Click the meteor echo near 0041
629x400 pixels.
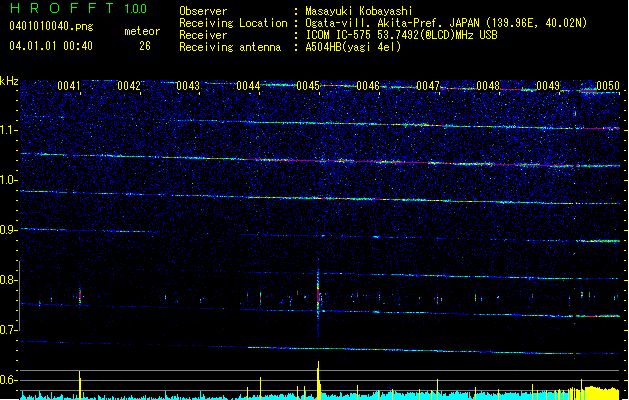[x=80, y=297]
